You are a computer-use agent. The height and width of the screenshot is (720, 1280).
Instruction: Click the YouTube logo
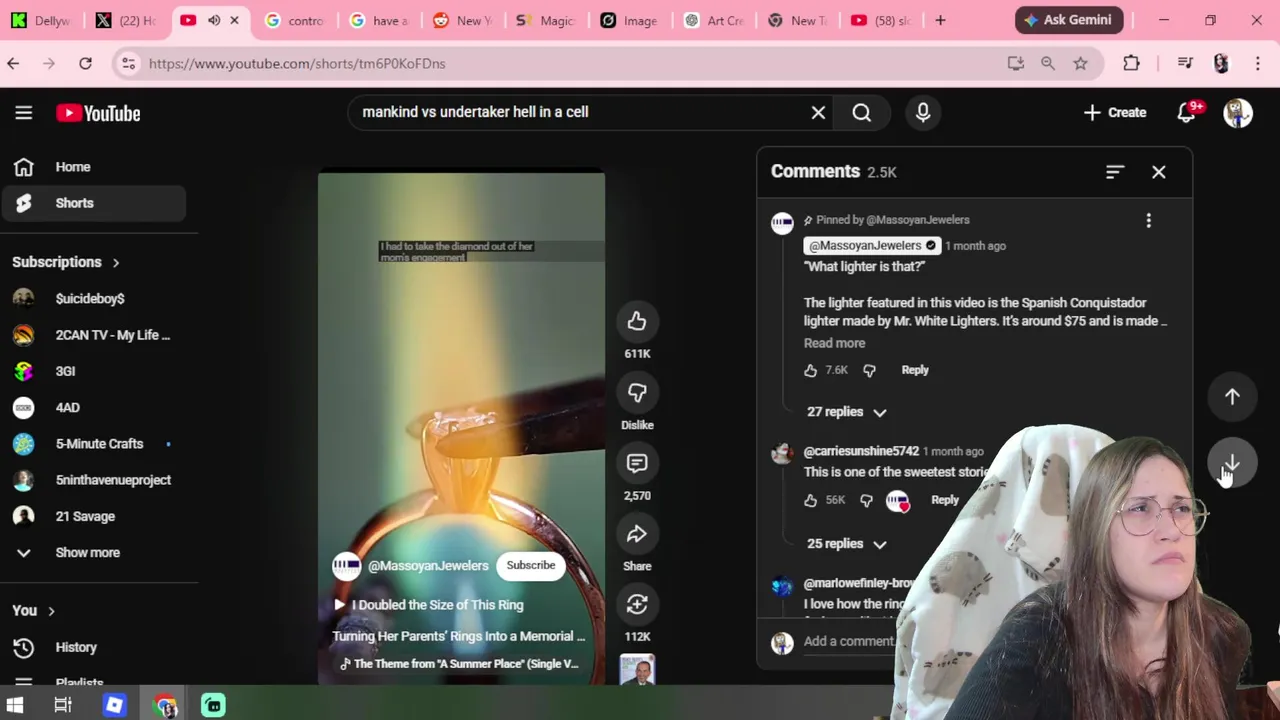tap(98, 113)
